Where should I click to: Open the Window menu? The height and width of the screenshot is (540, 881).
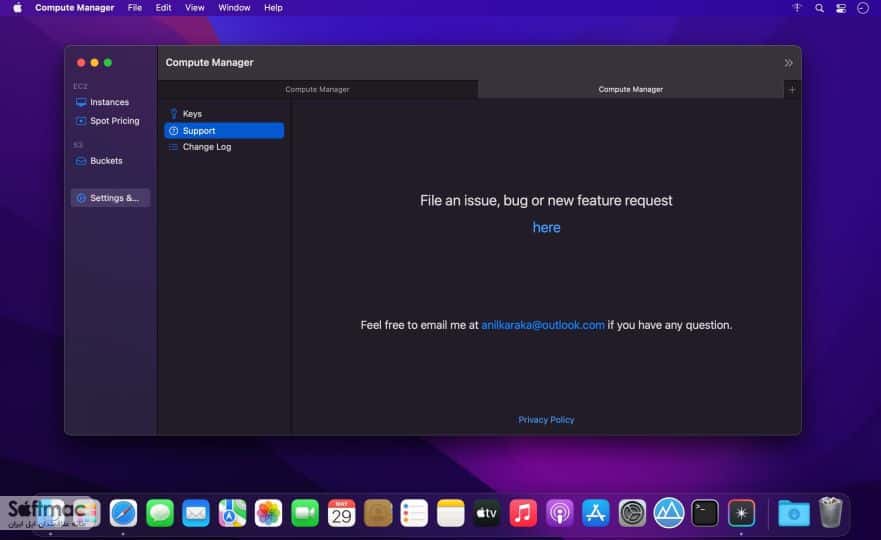(234, 8)
